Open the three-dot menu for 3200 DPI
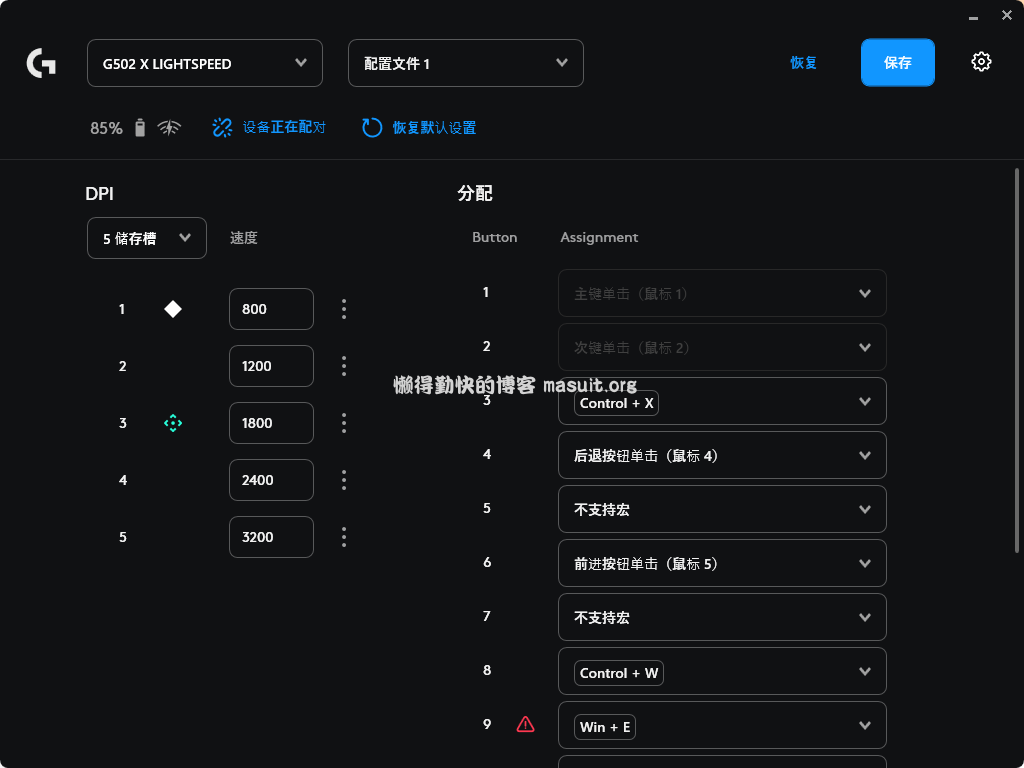The height and width of the screenshot is (768, 1024). [344, 537]
